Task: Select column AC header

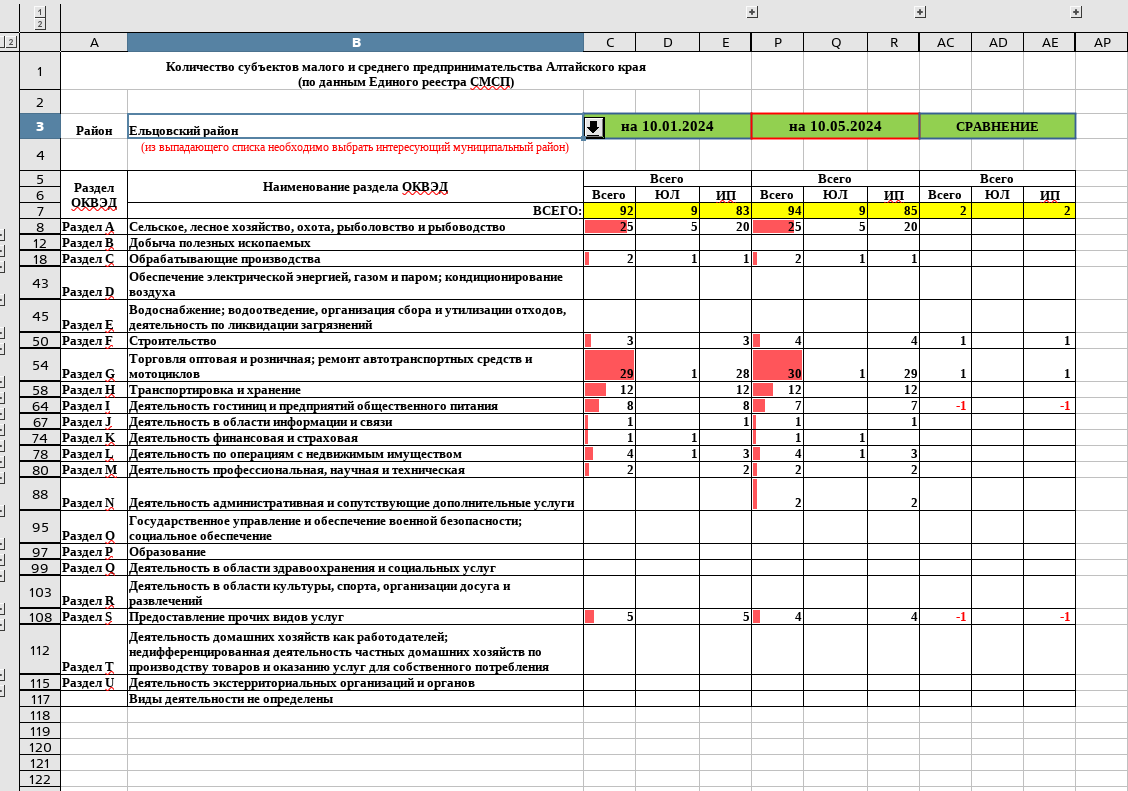Action: (945, 42)
